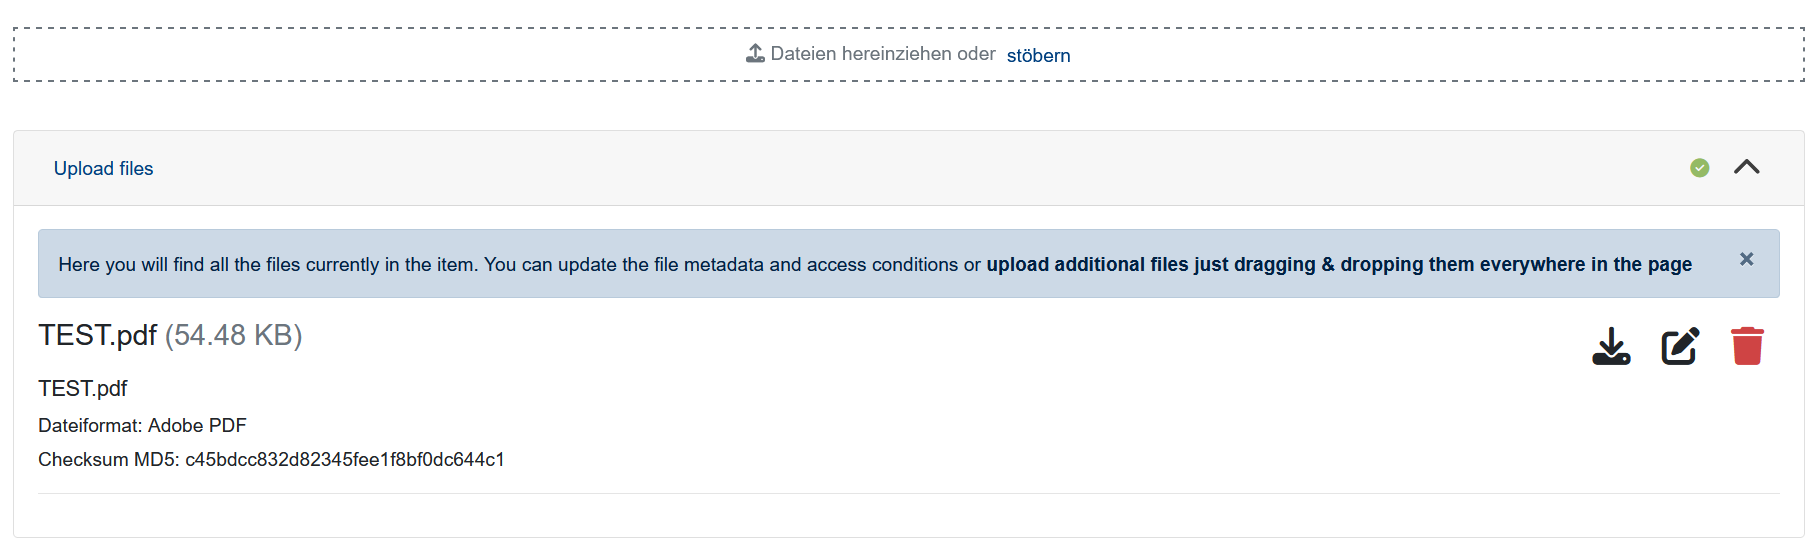Click the smaller TEST.pdf filename below the heading
This screenshot has height=540, width=1815.
click(x=82, y=388)
